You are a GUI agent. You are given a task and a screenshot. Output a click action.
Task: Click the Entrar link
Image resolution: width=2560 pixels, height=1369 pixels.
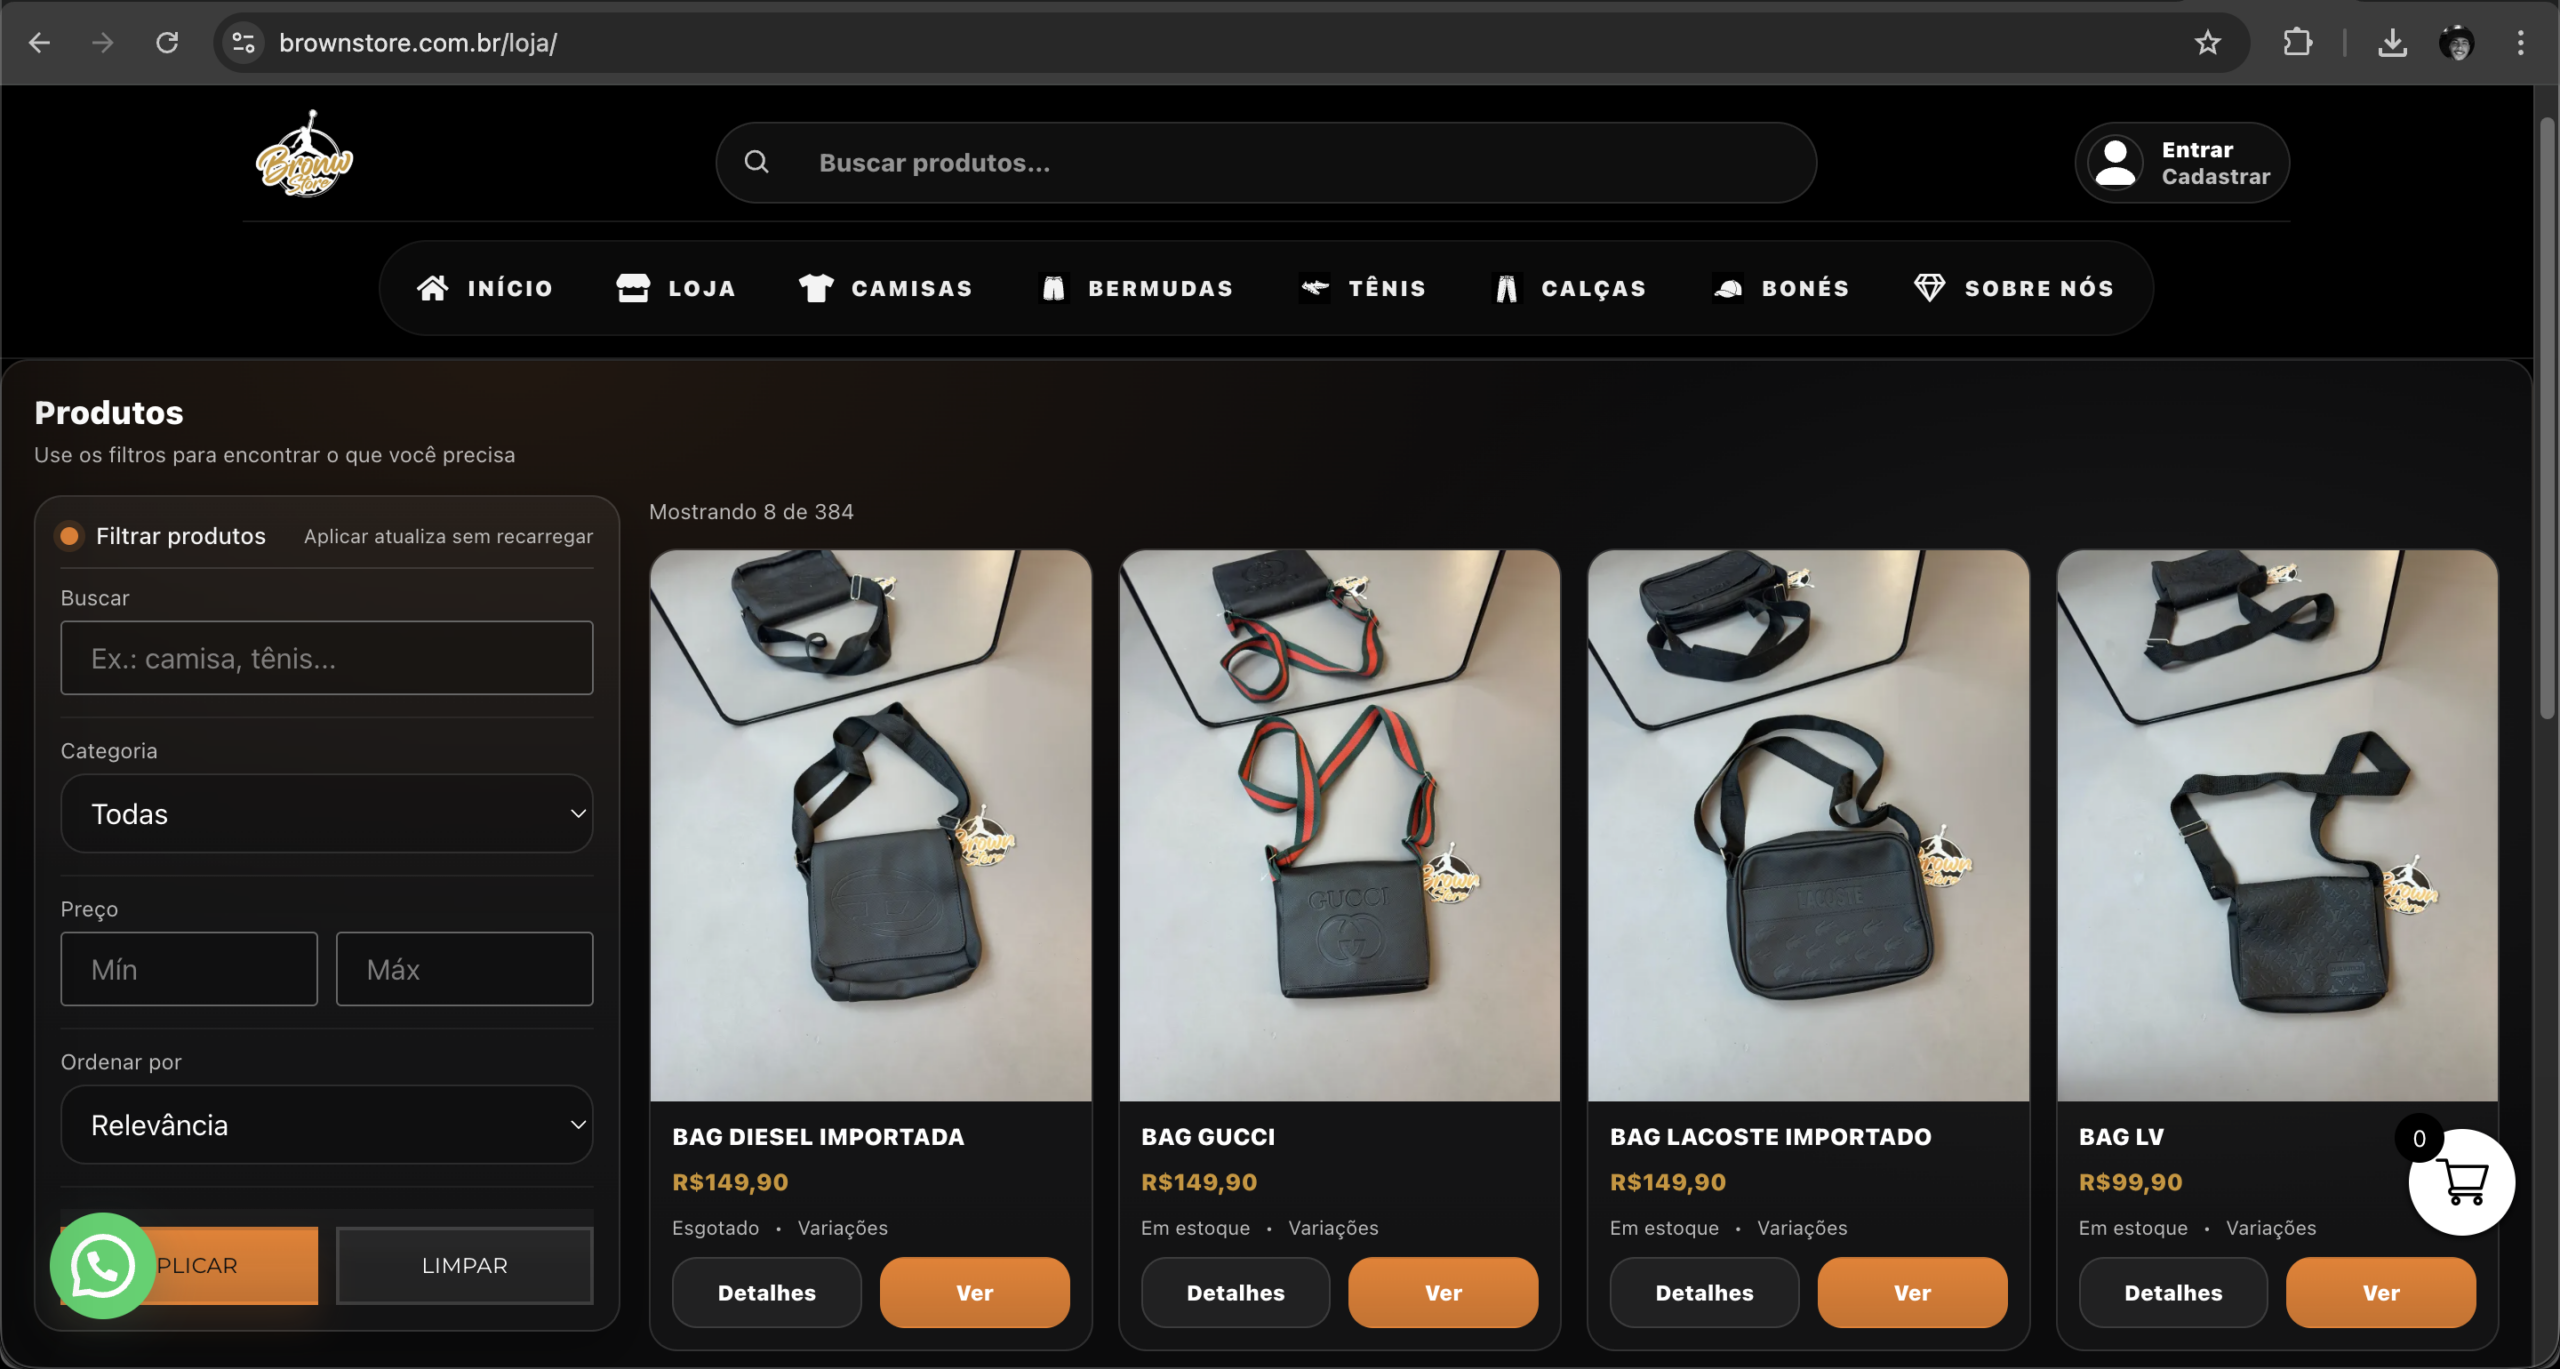(x=2197, y=149)
